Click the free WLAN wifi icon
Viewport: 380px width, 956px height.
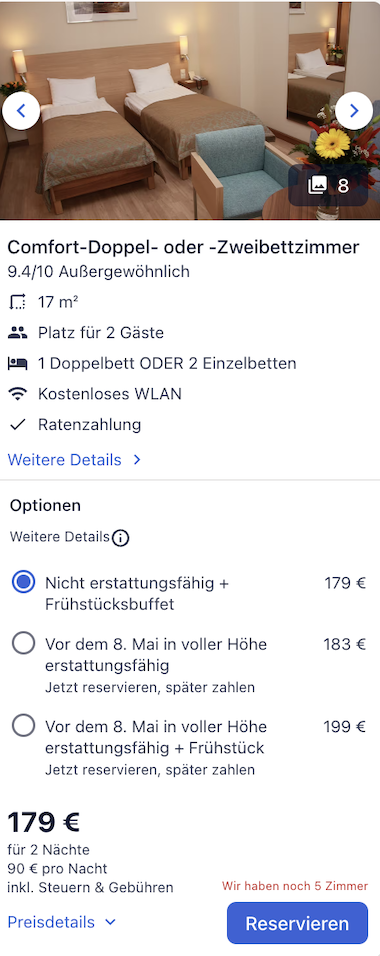tap(18, 394)
